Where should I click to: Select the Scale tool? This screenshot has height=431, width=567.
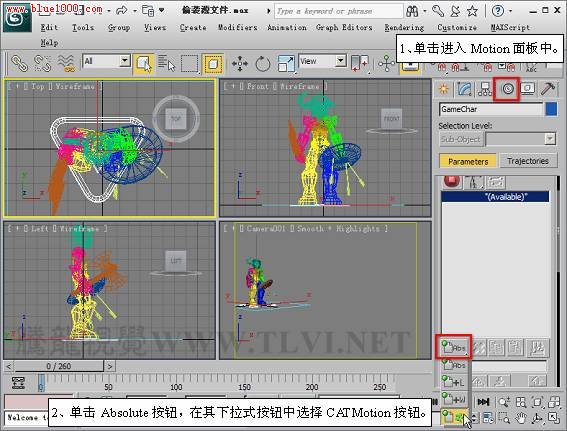pos(286,64)
